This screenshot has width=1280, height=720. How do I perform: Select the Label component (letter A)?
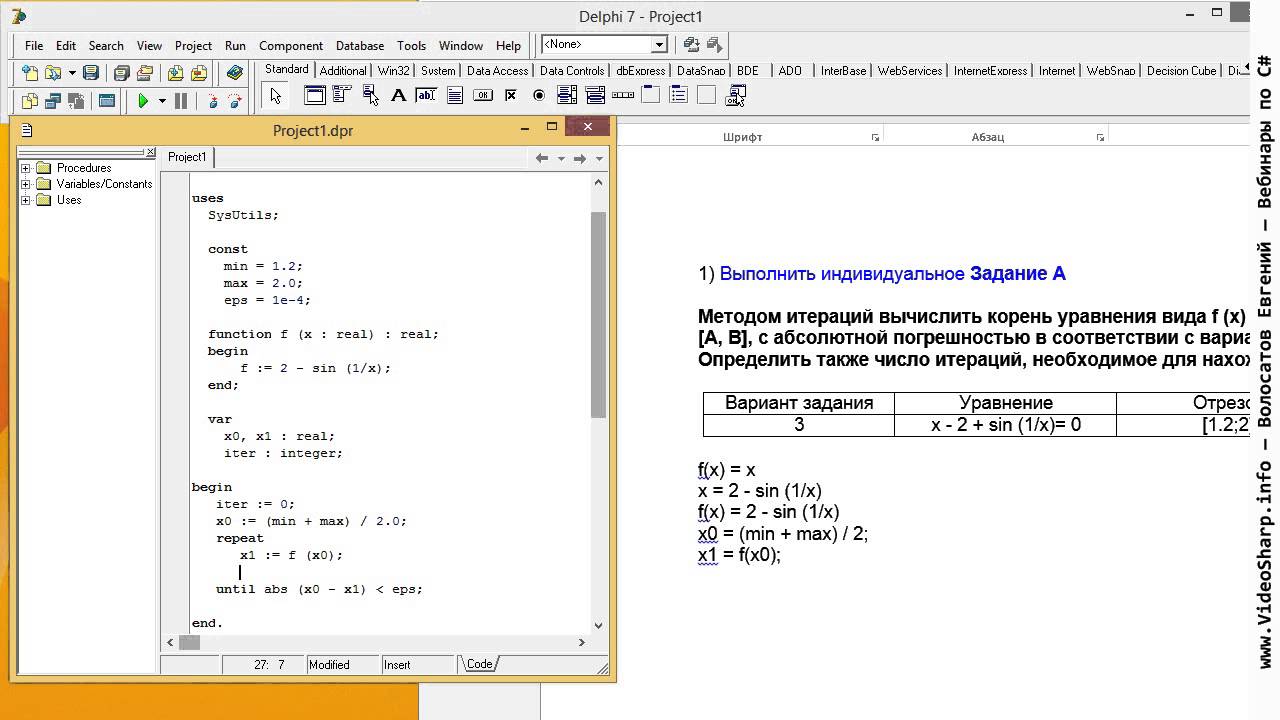coord(398,96)
